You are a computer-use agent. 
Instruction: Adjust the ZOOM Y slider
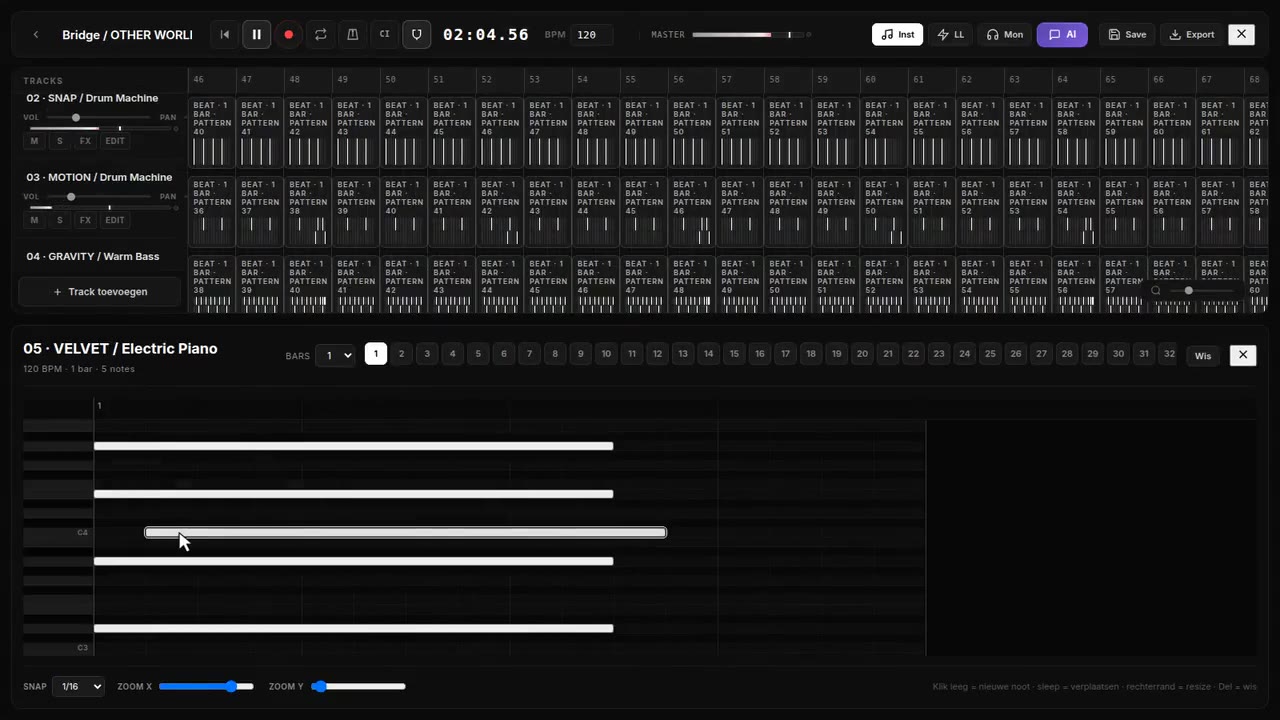358,686
